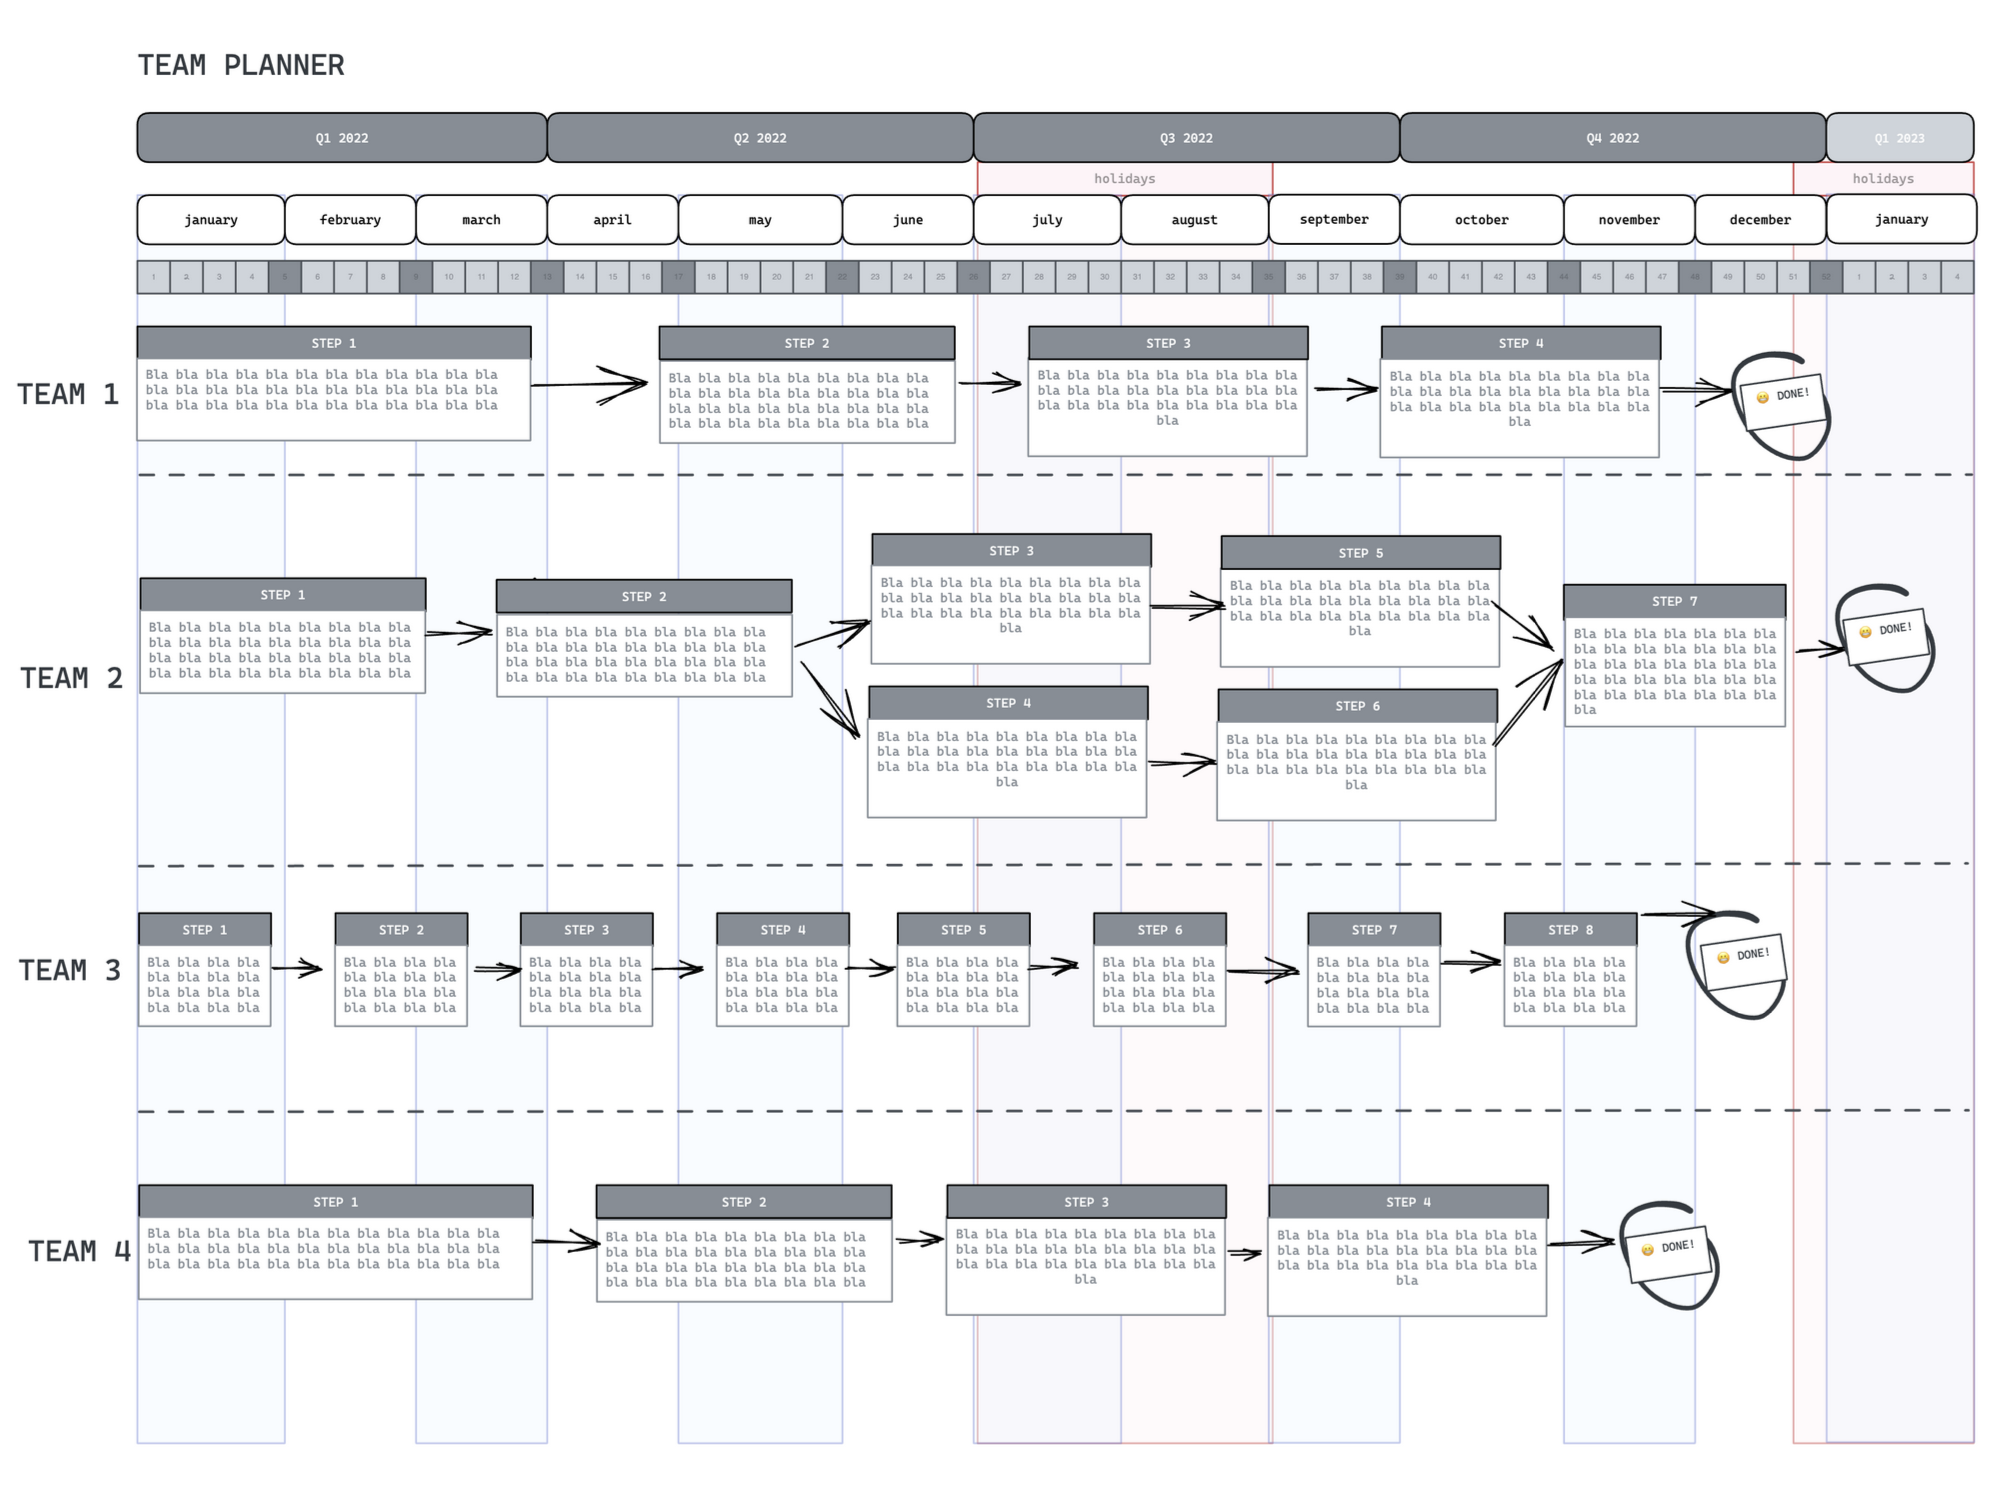
Task: Click the september month box
Action: (x=1334, y=219)
